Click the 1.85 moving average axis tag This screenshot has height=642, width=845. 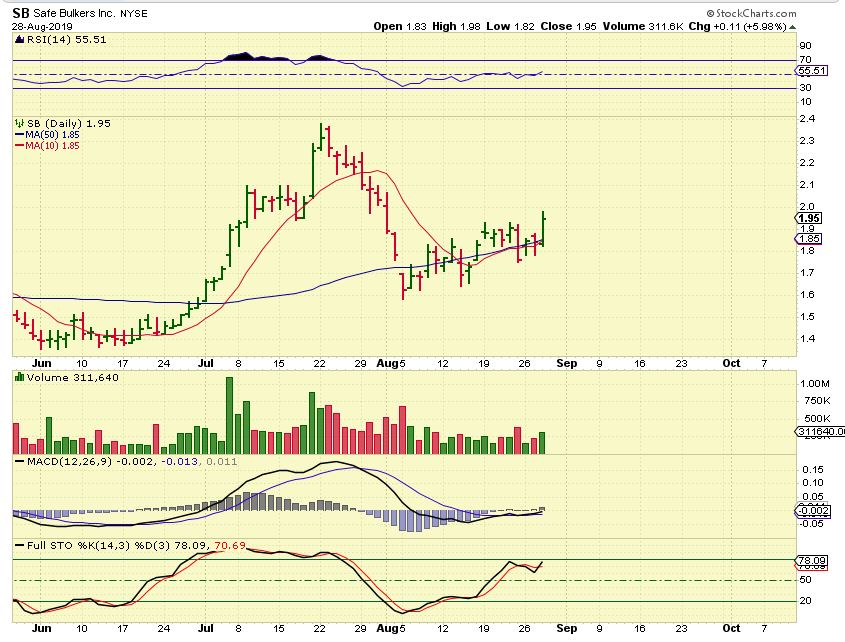(809, 238)
